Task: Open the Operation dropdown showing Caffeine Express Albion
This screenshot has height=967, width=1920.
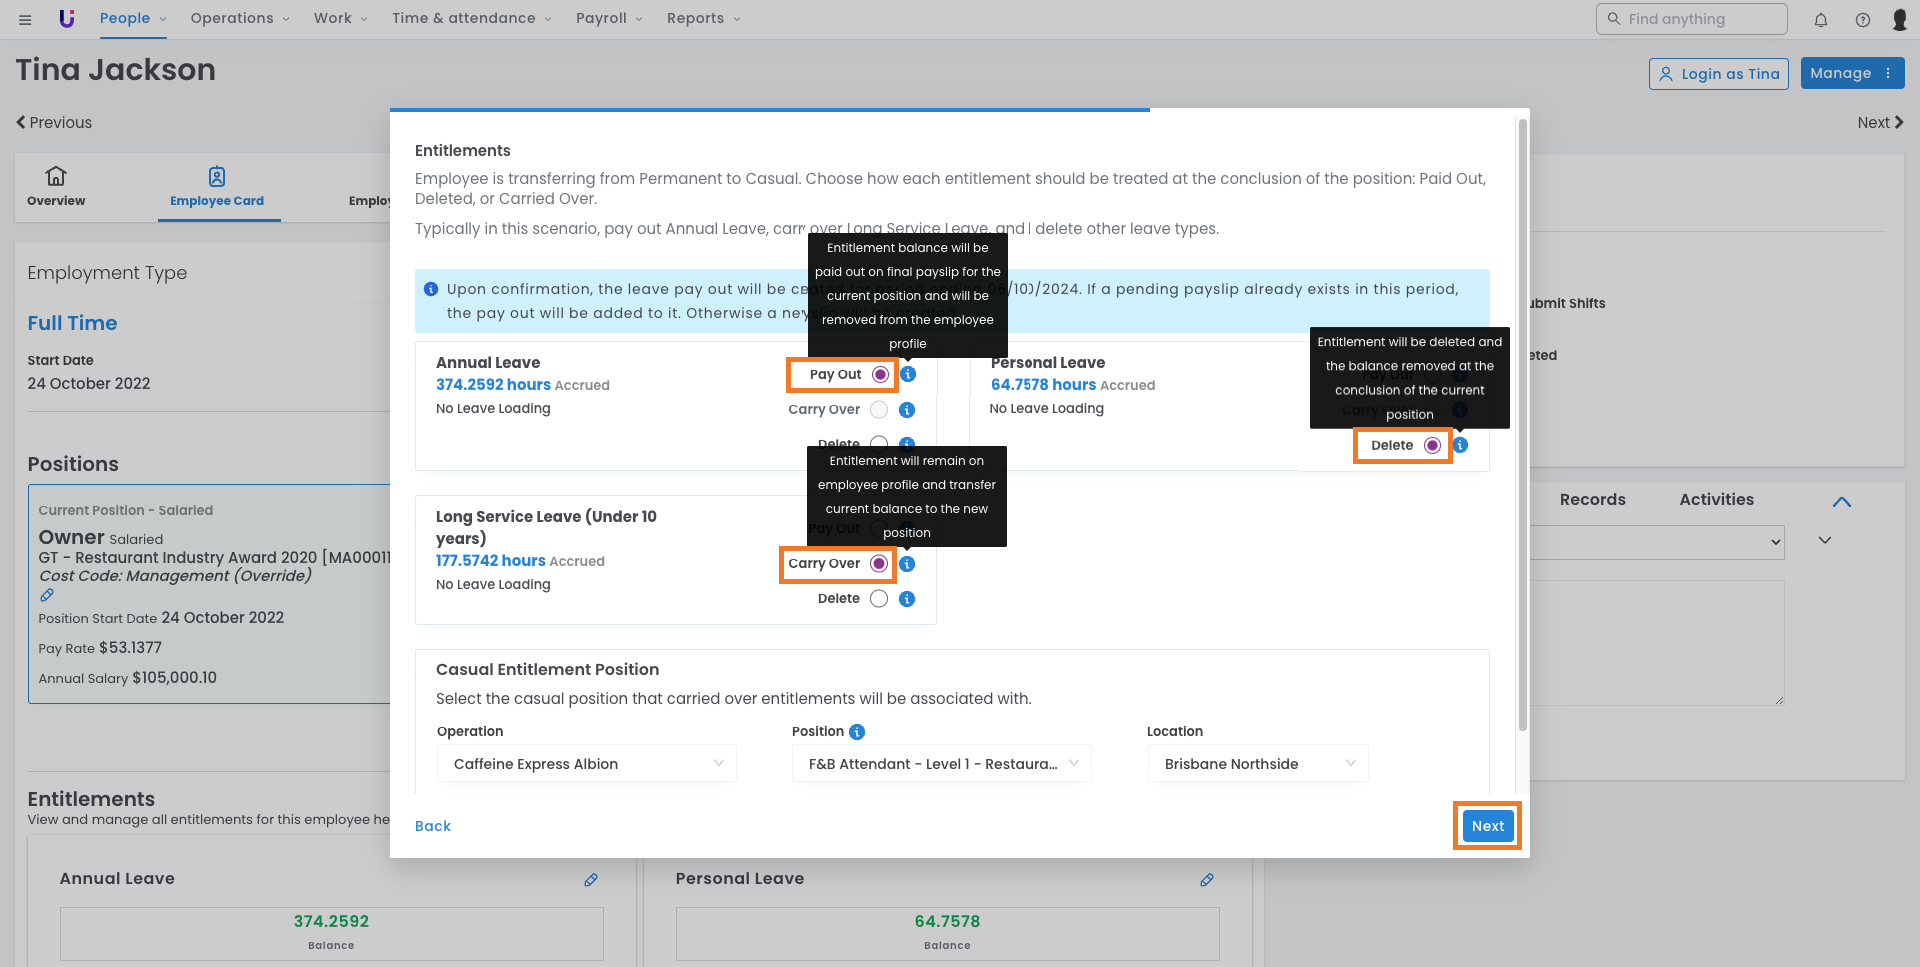Action: [x=587, y=764]
